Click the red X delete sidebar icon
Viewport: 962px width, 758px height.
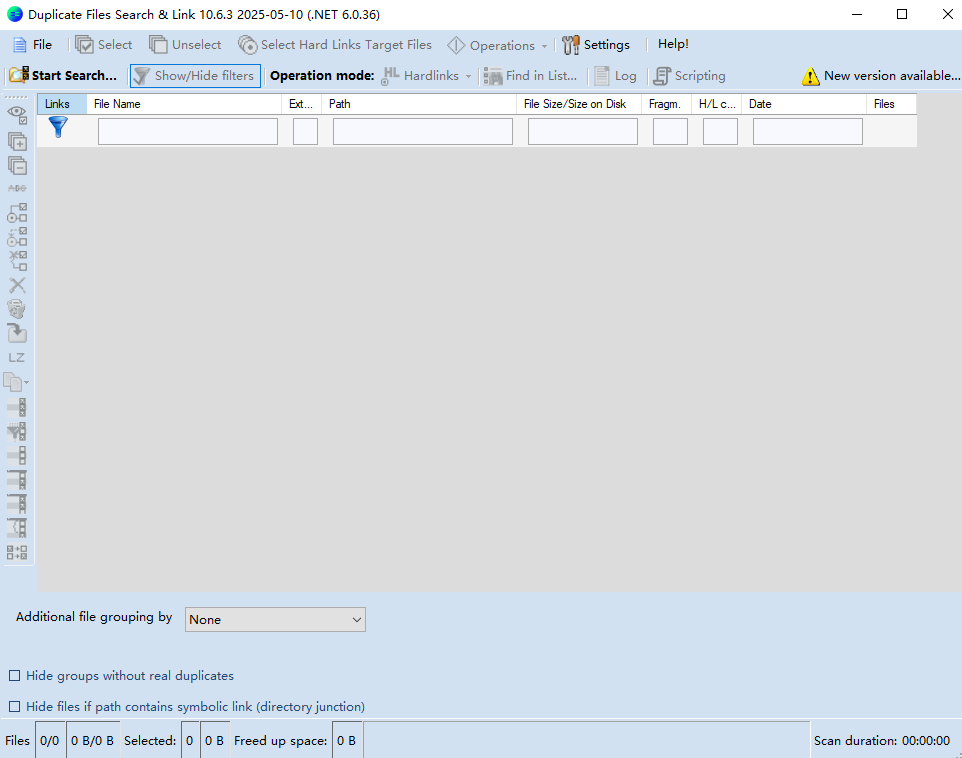tap(17, 285)
